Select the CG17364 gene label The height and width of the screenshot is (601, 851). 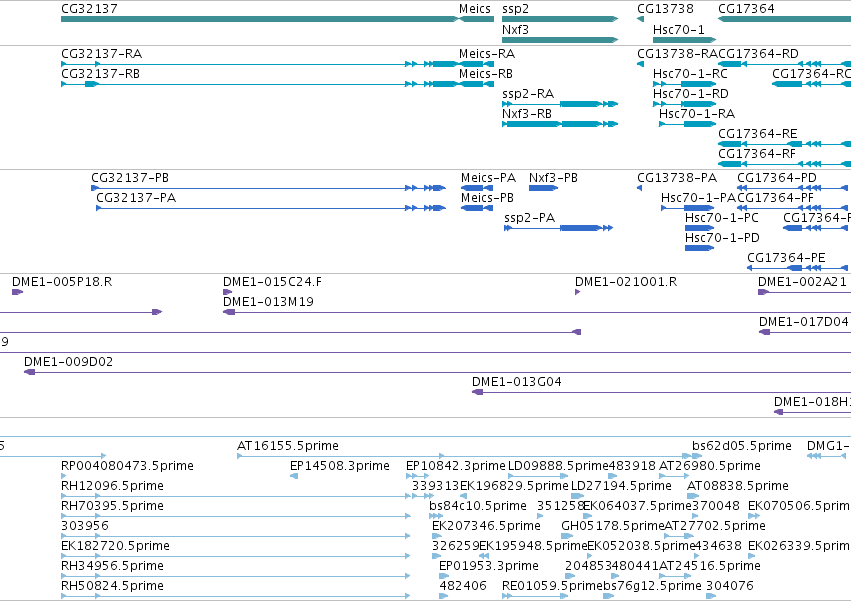click(746, 9)
